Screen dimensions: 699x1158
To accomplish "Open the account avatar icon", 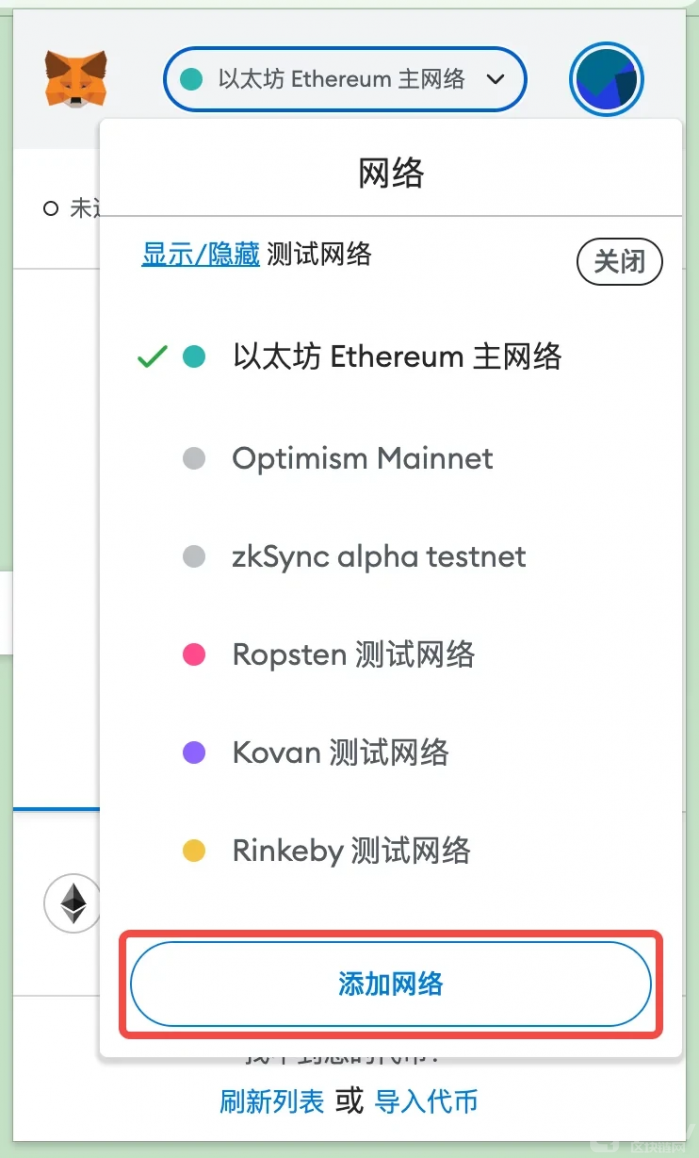I will pyautogui.click(x=607, y=76).
